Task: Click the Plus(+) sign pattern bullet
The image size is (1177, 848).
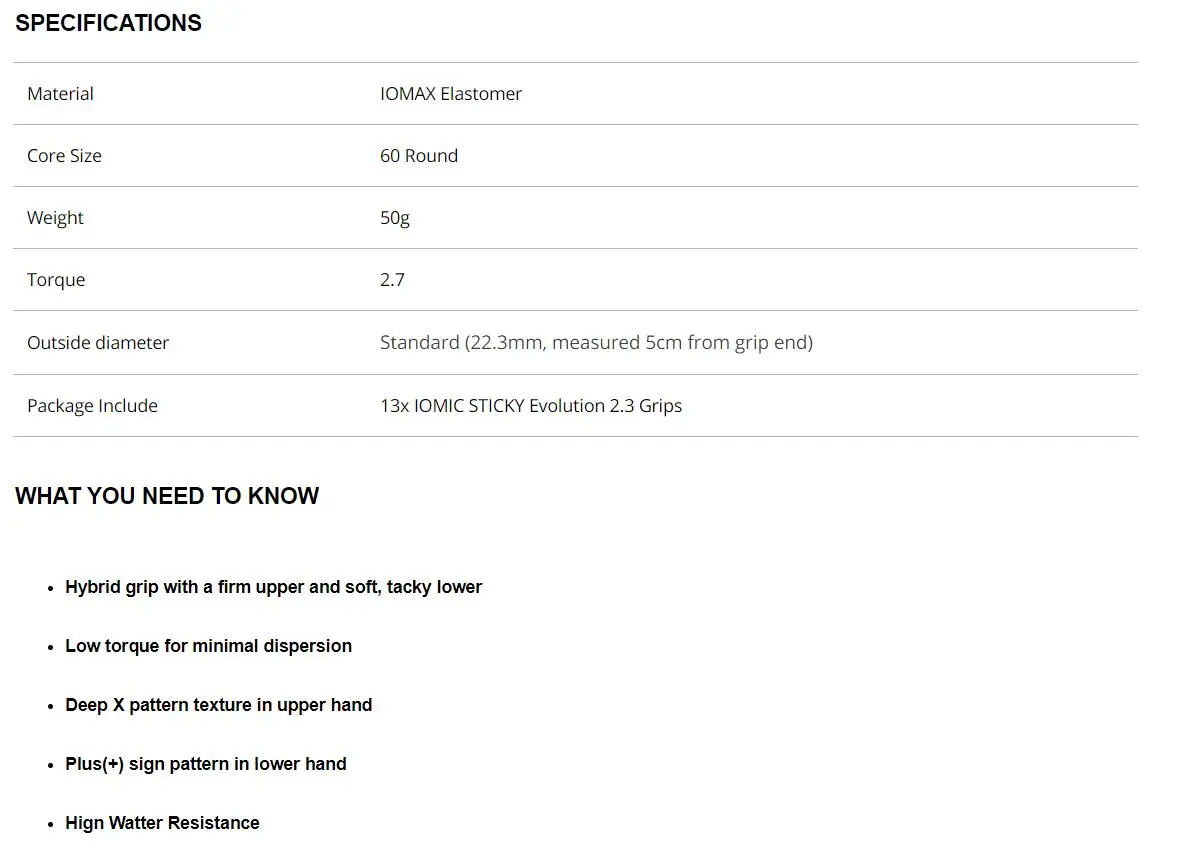Action: [x=205, y=764]
